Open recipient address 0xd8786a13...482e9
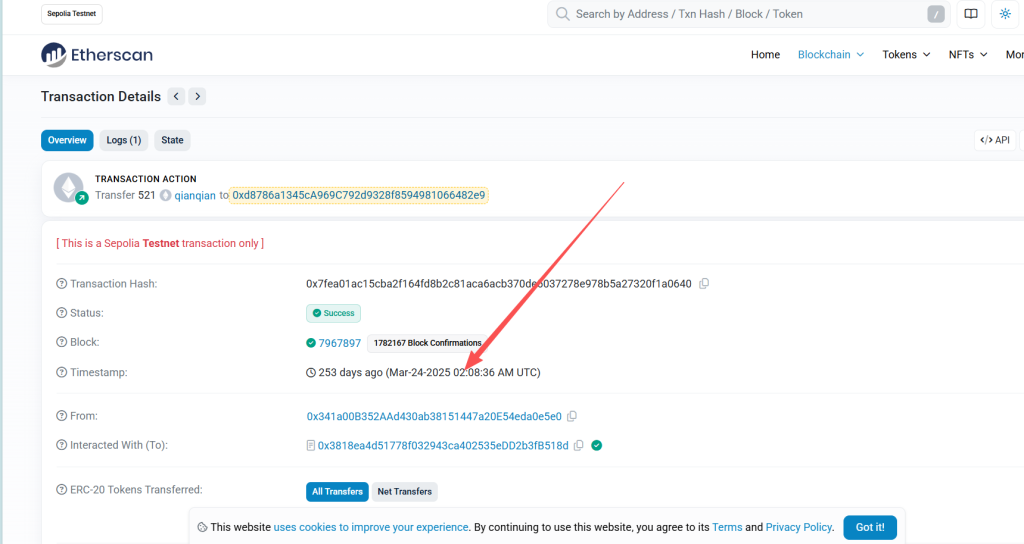The image size is (1024, 544). click(359, 195)
